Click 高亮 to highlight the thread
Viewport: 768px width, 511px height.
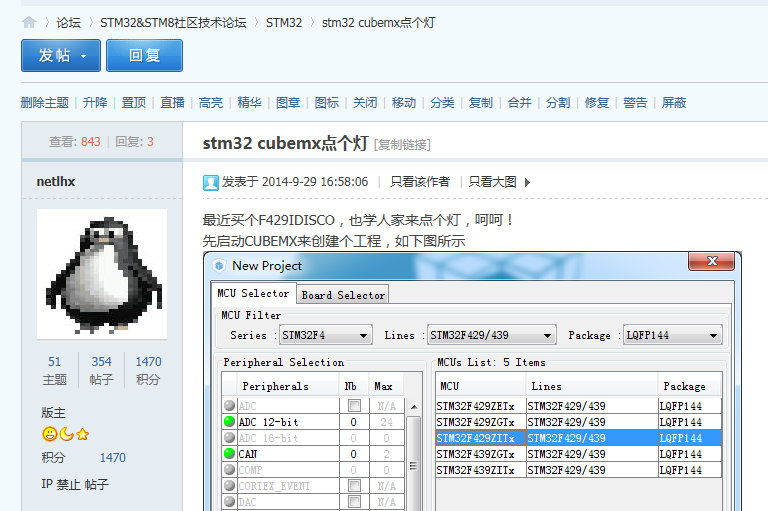[211, 102]
